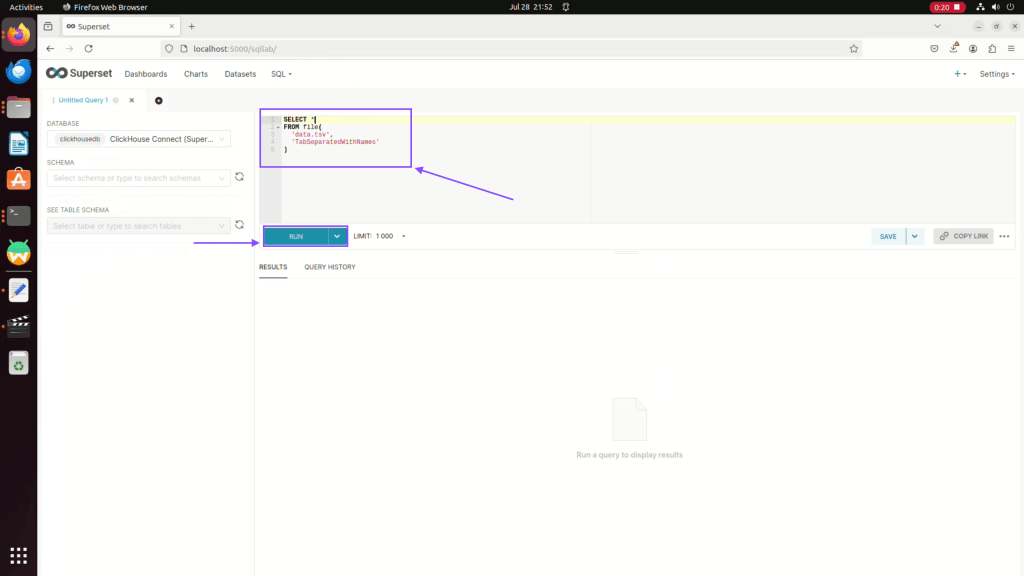Open the Settings menu

click(x=996, y=74)
